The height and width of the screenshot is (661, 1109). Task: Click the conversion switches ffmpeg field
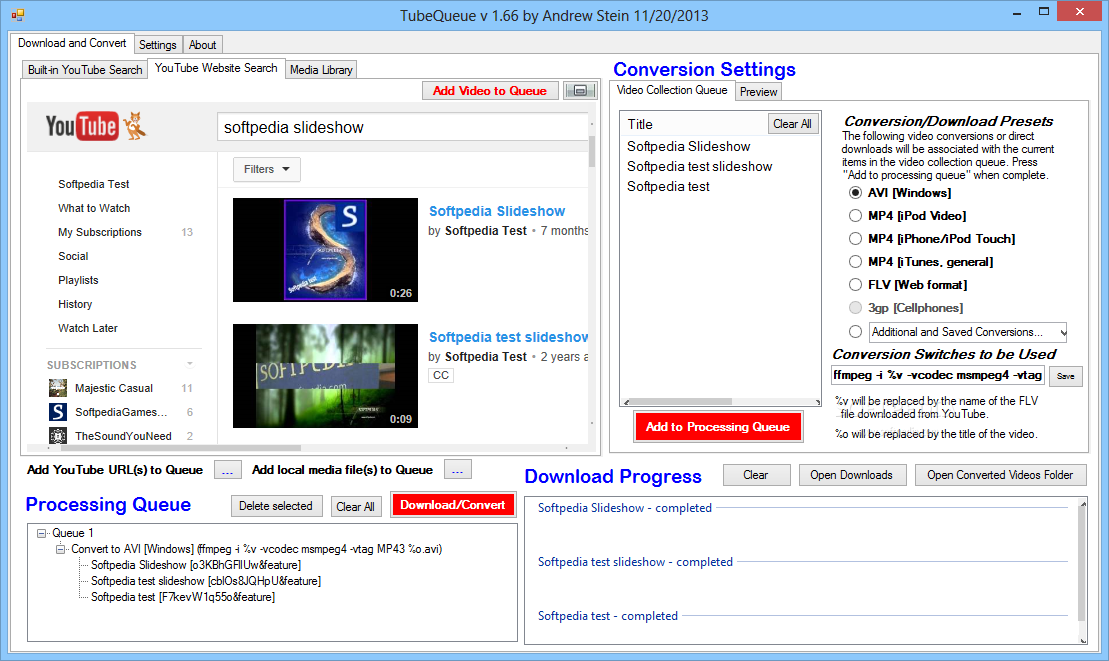[937, 375]
